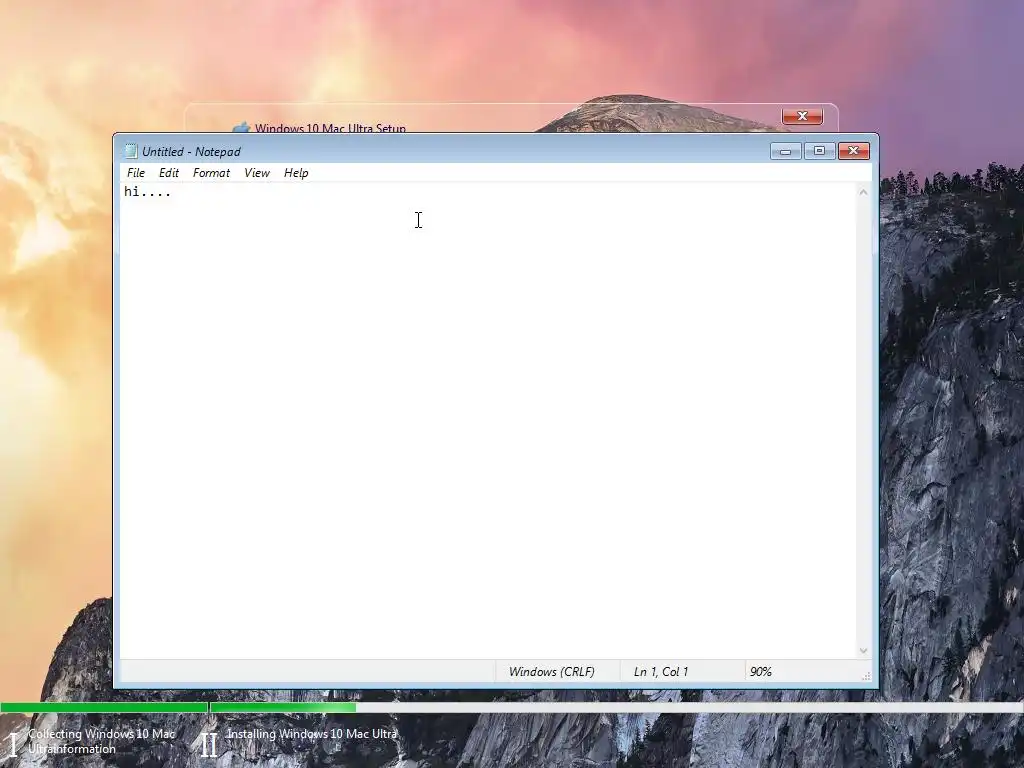Click the Ln 1, Col 1 status entry
The image size is (1024, 768).
tap(661, 672)
